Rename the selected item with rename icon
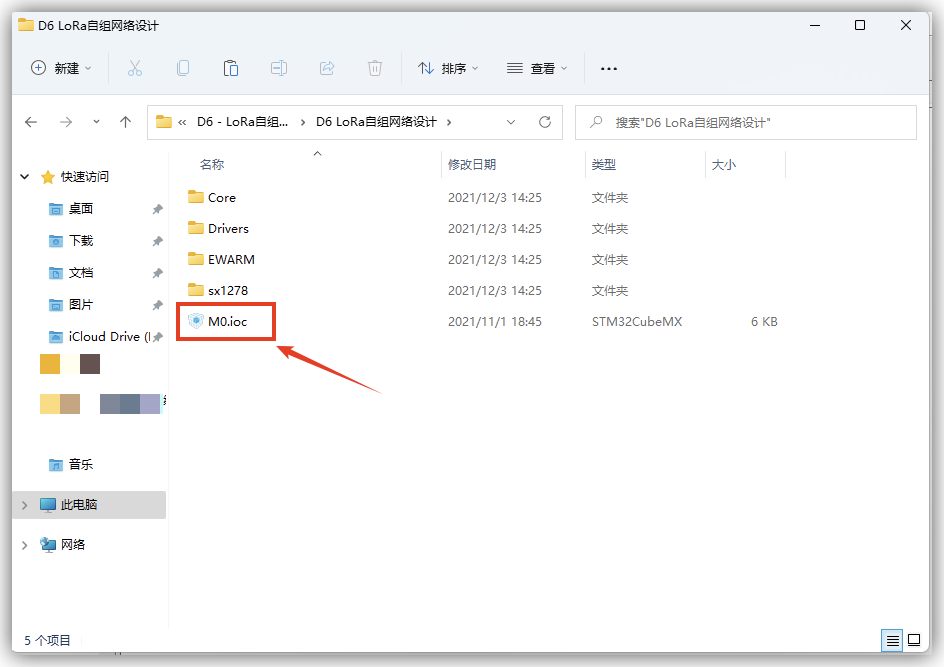Viewport: 944px width, 667px height. tap(279, 69)
